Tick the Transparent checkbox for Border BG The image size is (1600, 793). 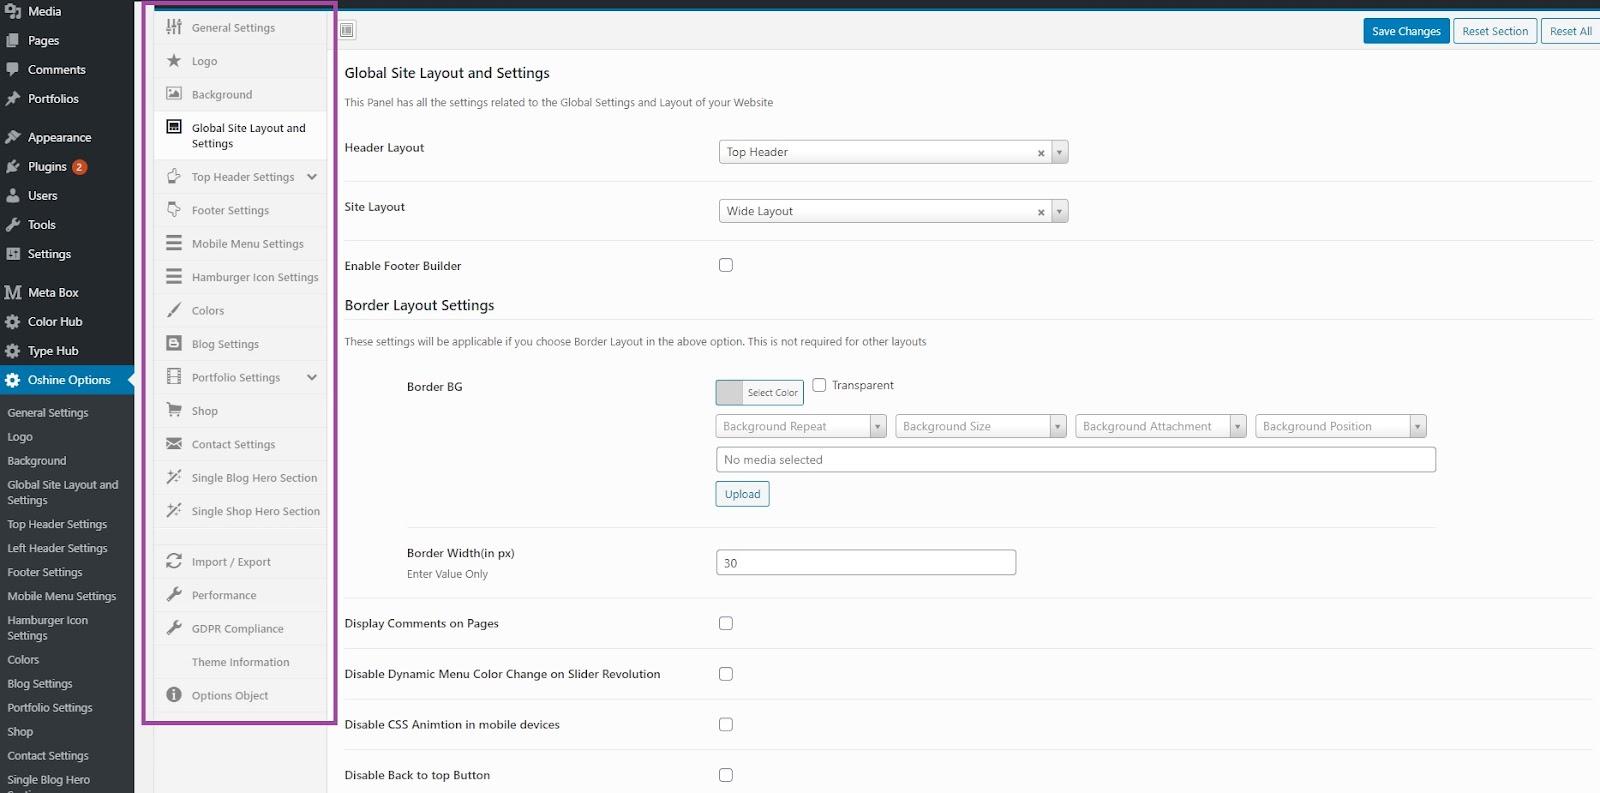(x=819, y=385)
